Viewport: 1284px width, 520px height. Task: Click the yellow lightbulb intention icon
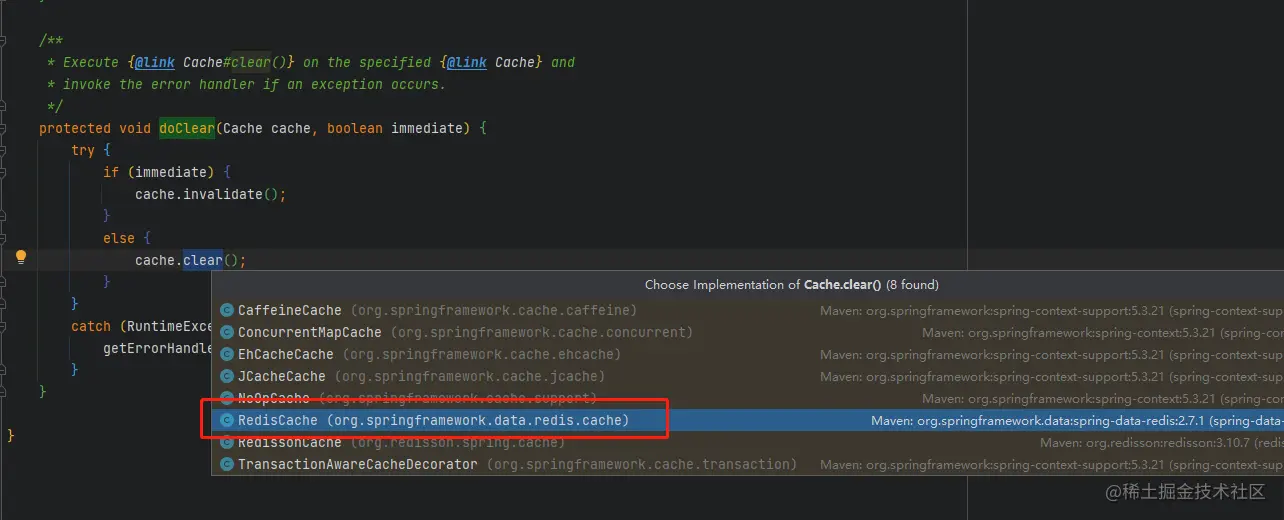pyautogui.click(x=20, y=258)
